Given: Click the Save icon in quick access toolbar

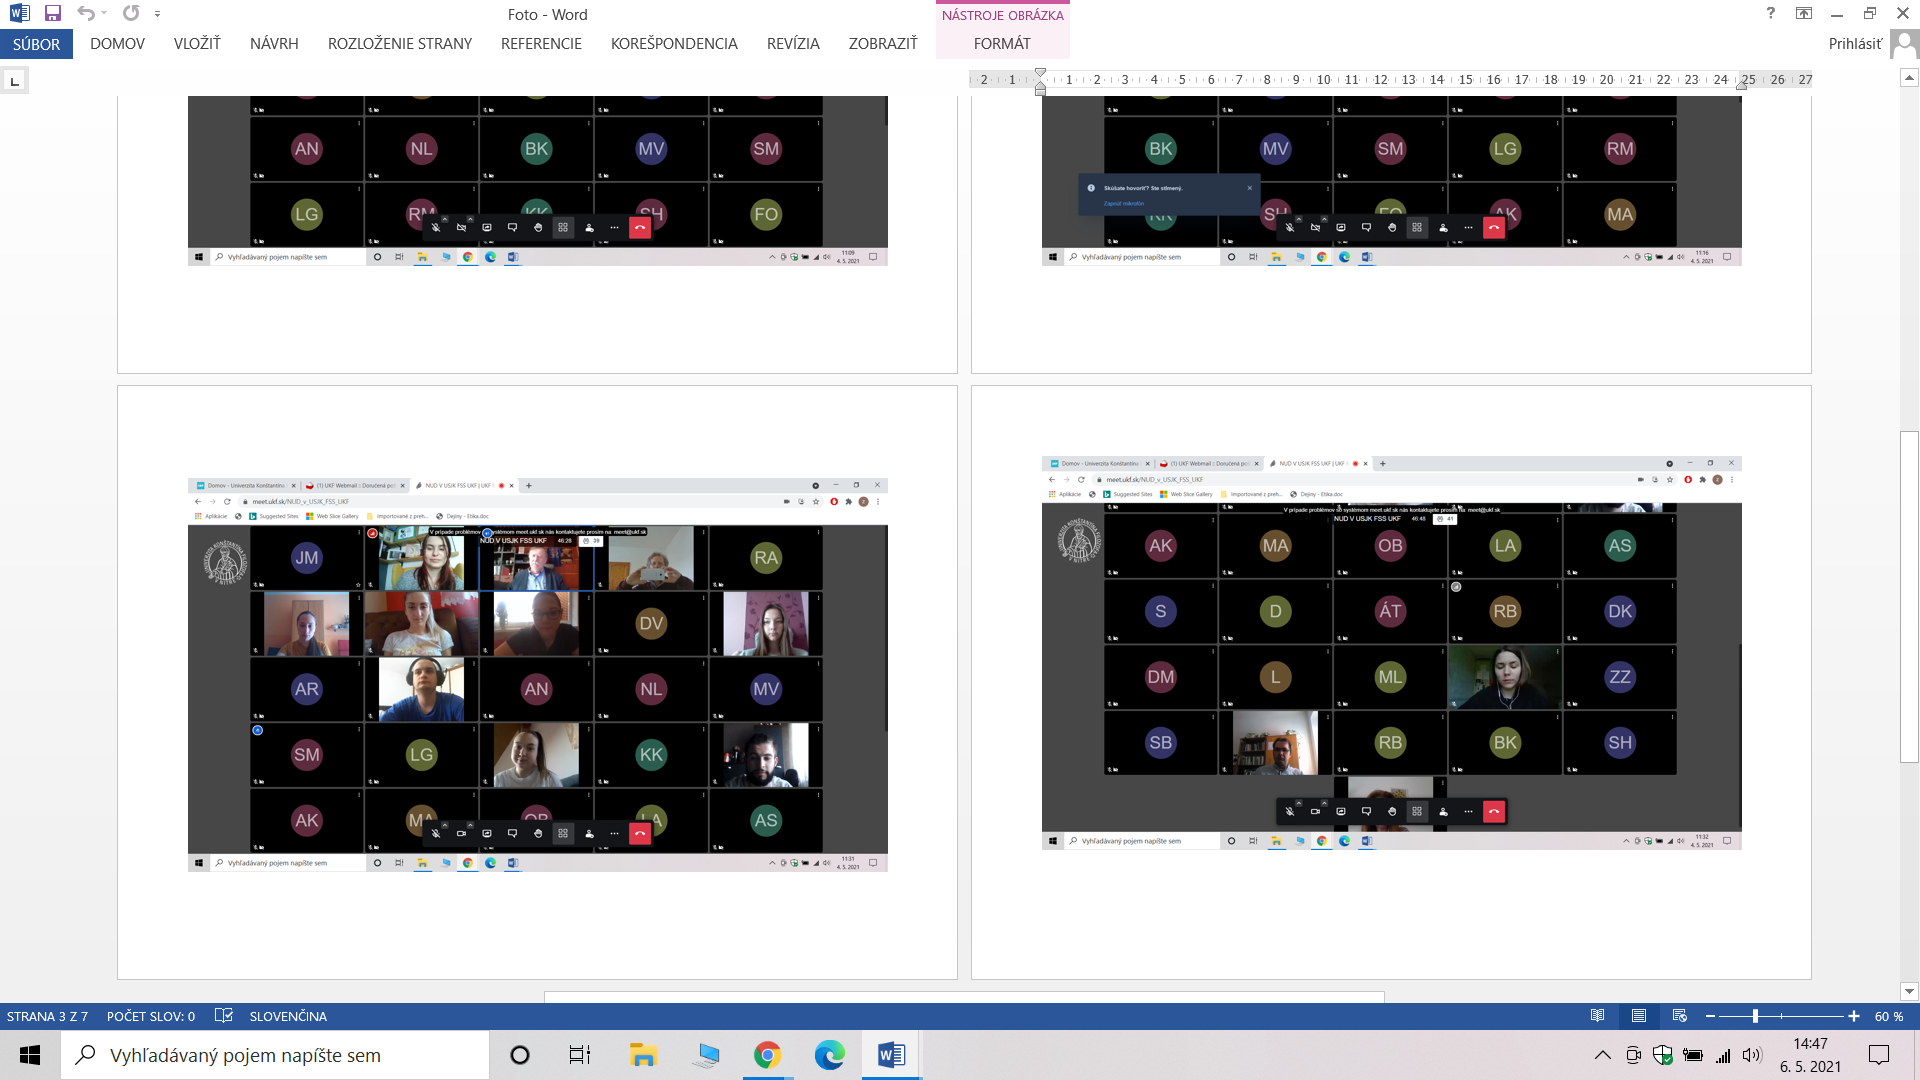Looking at the screenshot, I should click(52, 14).
